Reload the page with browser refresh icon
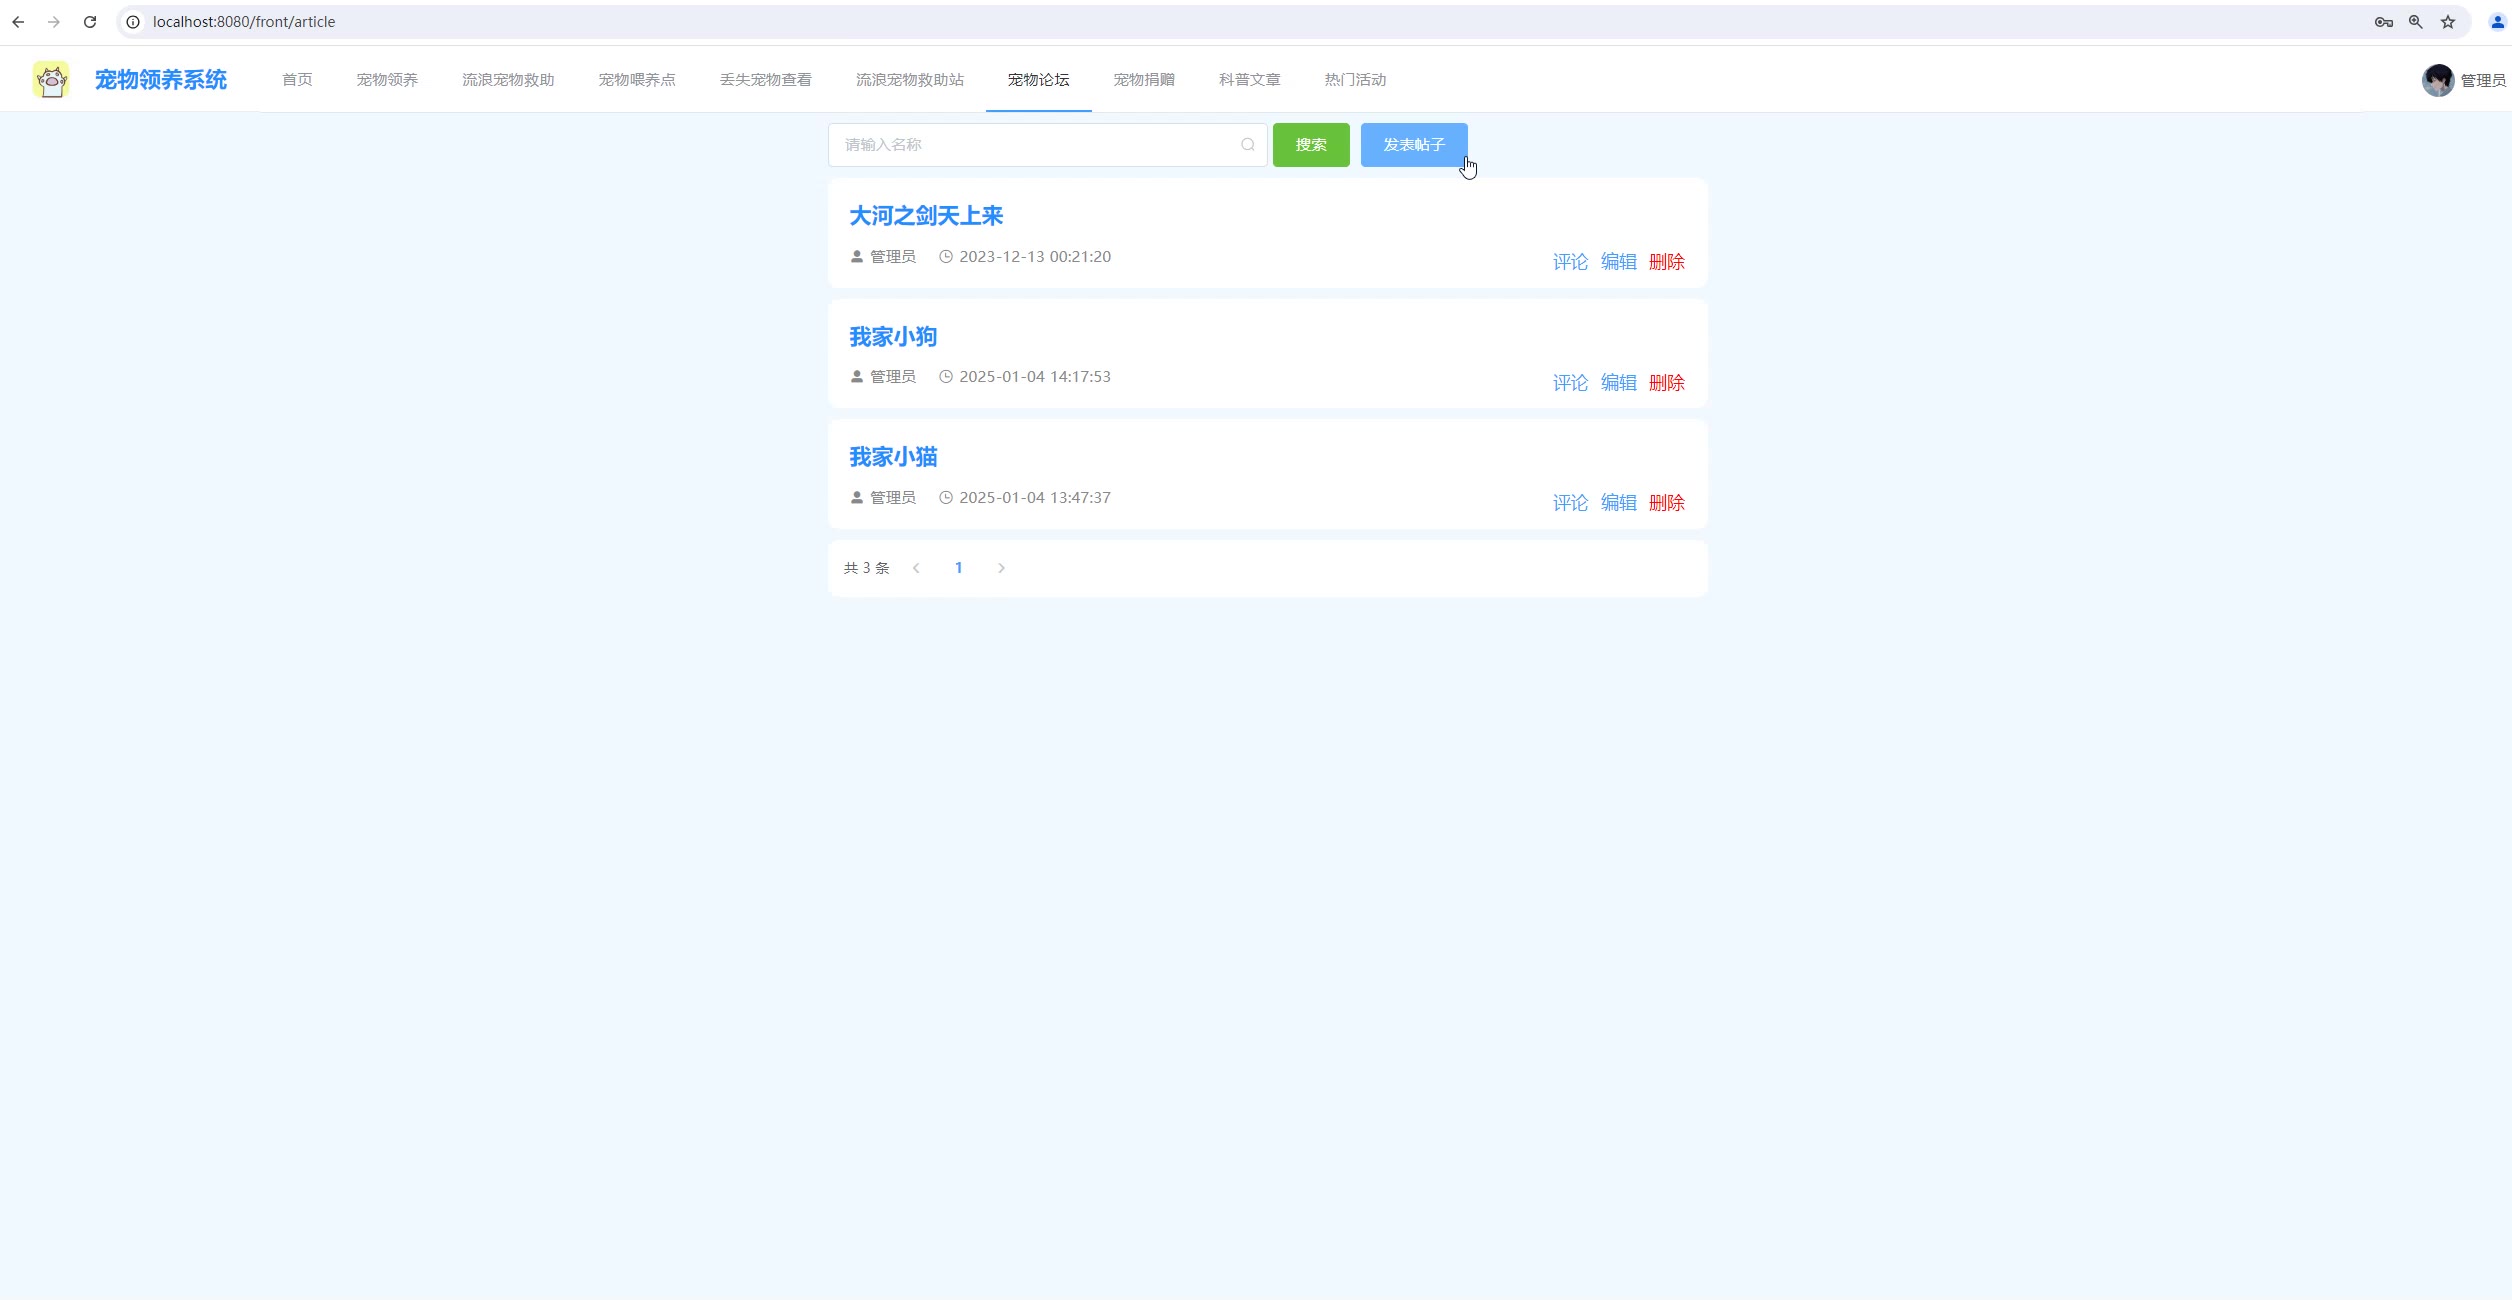Screen dimensions: 2512x1300 tap(90, 22)
